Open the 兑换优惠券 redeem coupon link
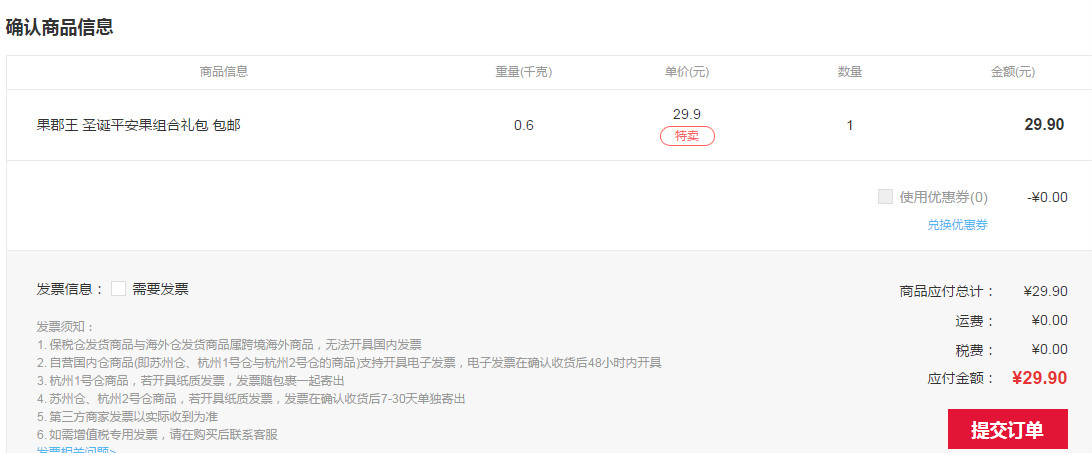This screenshot has height=453, width=1092. coord(957,224)
